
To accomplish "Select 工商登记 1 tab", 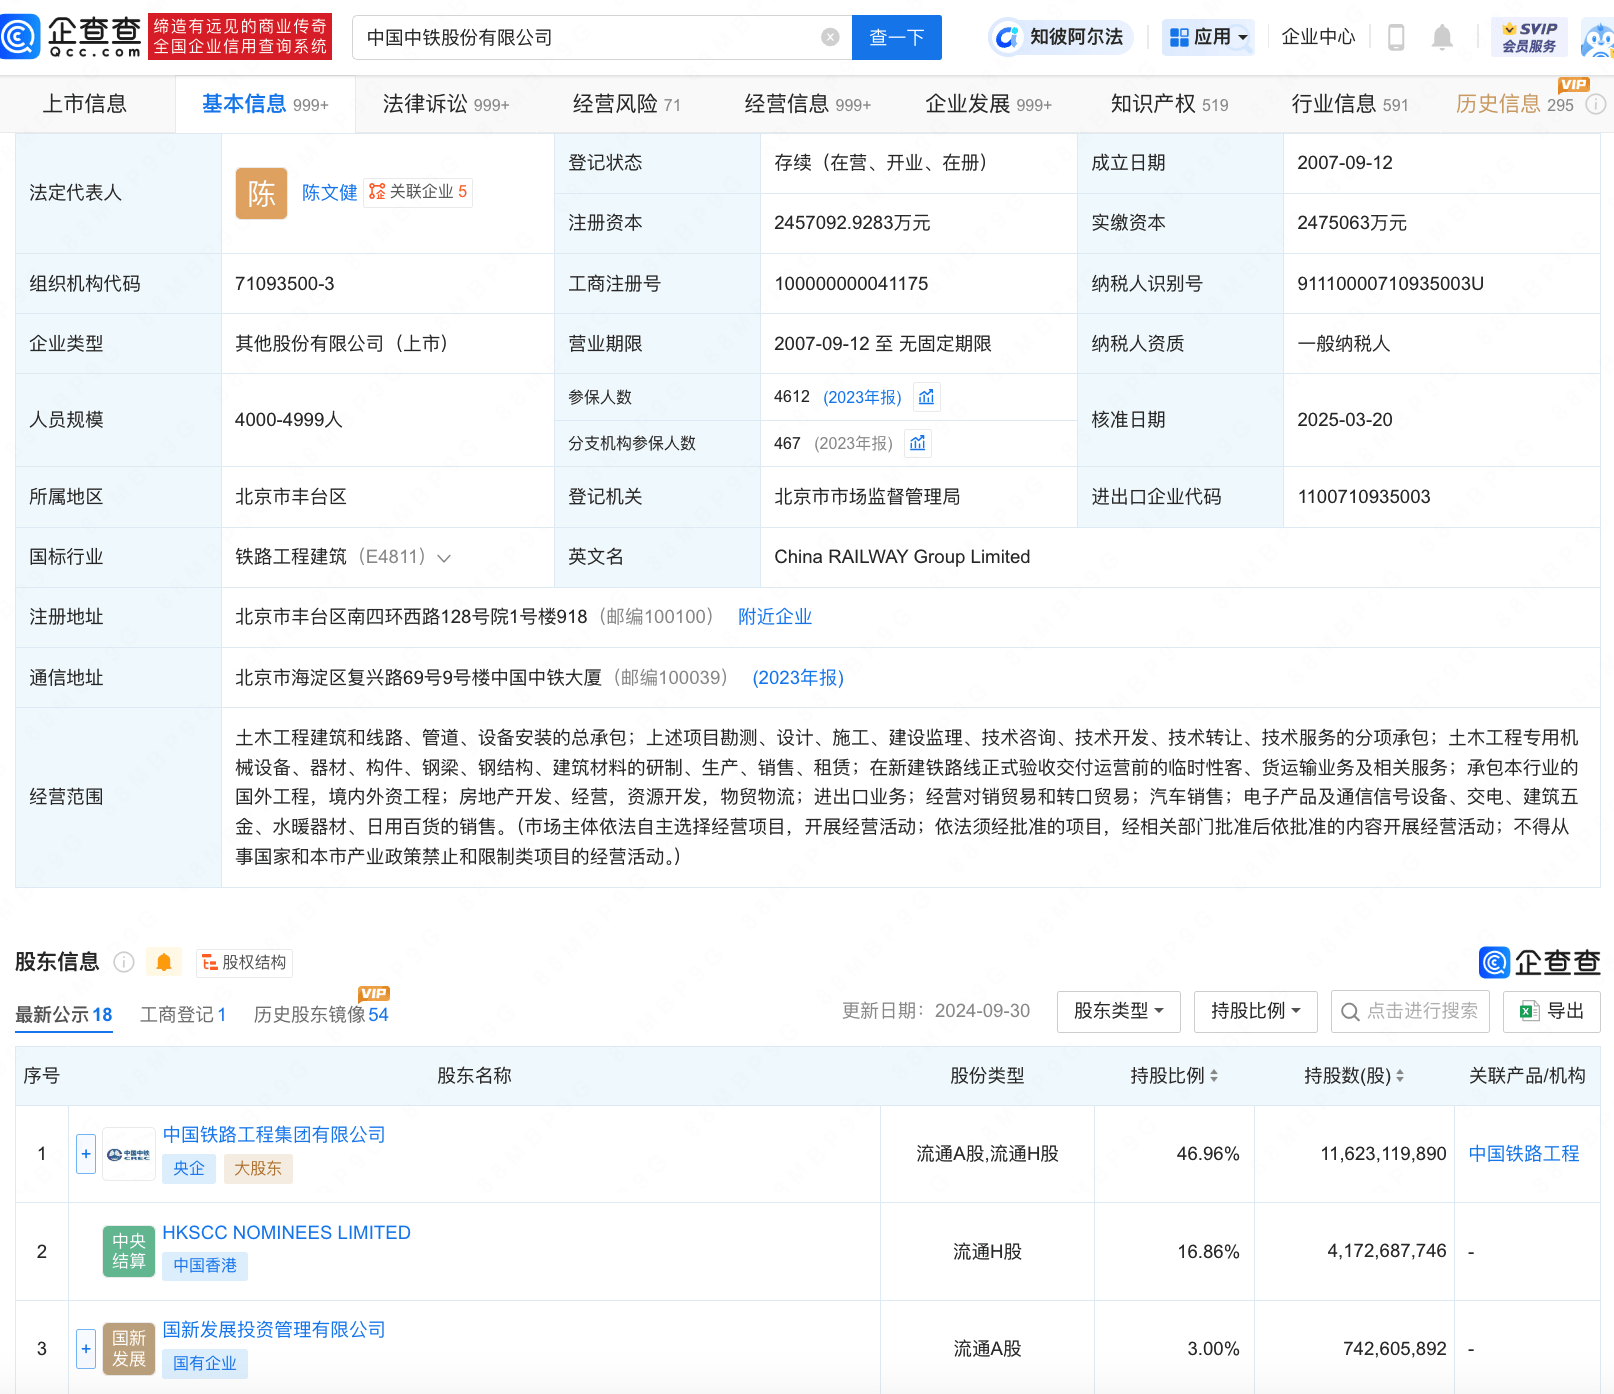I will [x=183, y=1015].
